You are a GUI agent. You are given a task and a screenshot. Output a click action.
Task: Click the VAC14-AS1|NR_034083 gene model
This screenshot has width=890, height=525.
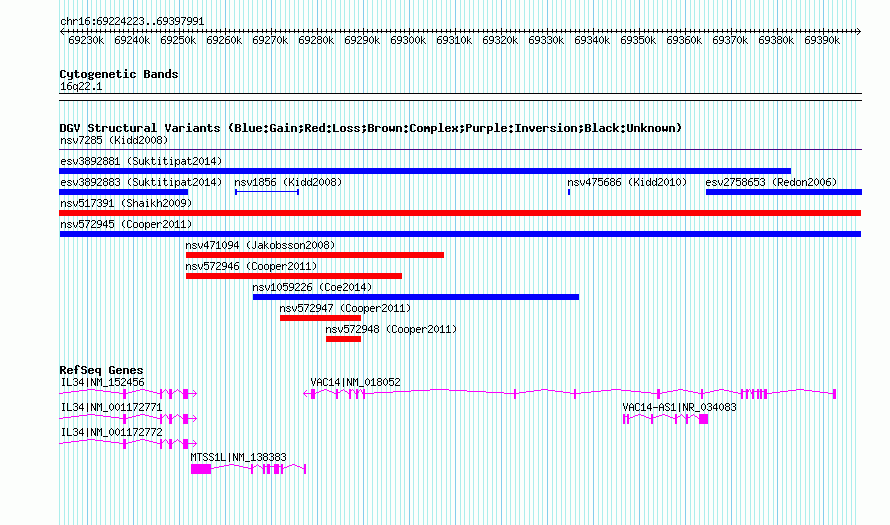(665, 419)
